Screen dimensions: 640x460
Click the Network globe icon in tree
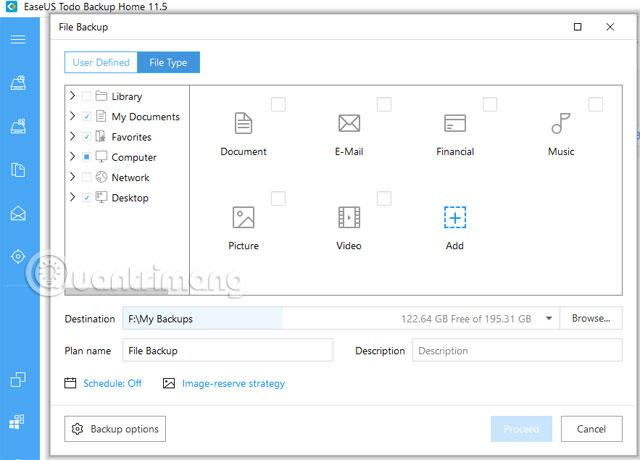point(101,177)
